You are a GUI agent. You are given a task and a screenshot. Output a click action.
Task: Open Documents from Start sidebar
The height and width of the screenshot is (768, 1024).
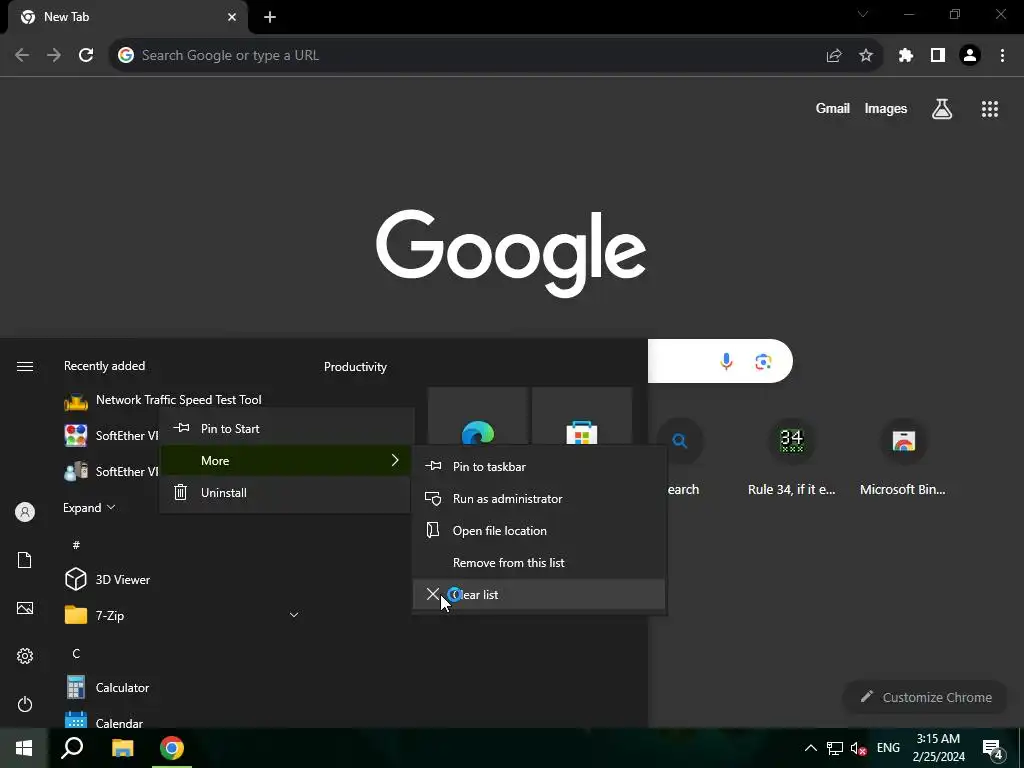(25, 560)
